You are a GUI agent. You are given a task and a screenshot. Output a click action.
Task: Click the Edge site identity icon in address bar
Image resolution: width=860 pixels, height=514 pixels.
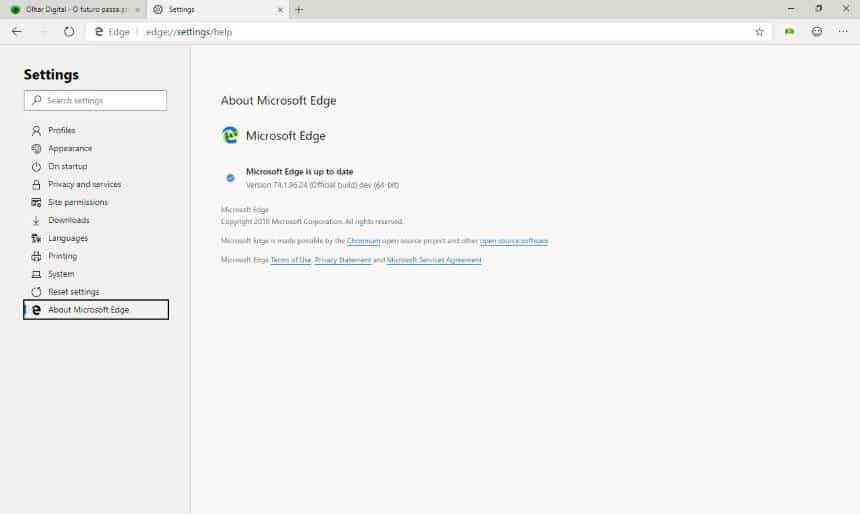[99, 32]
